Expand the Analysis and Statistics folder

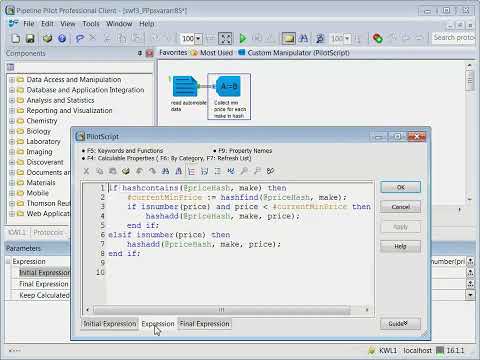point(12,101)
